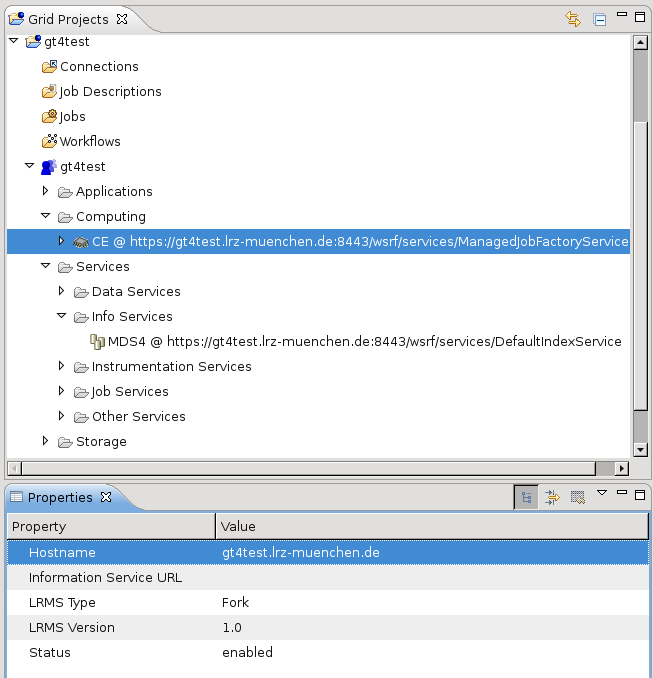Screen dimensions: 653x678
Task: Click the vertical scrollbar up arrow
Action: [640, 42]
